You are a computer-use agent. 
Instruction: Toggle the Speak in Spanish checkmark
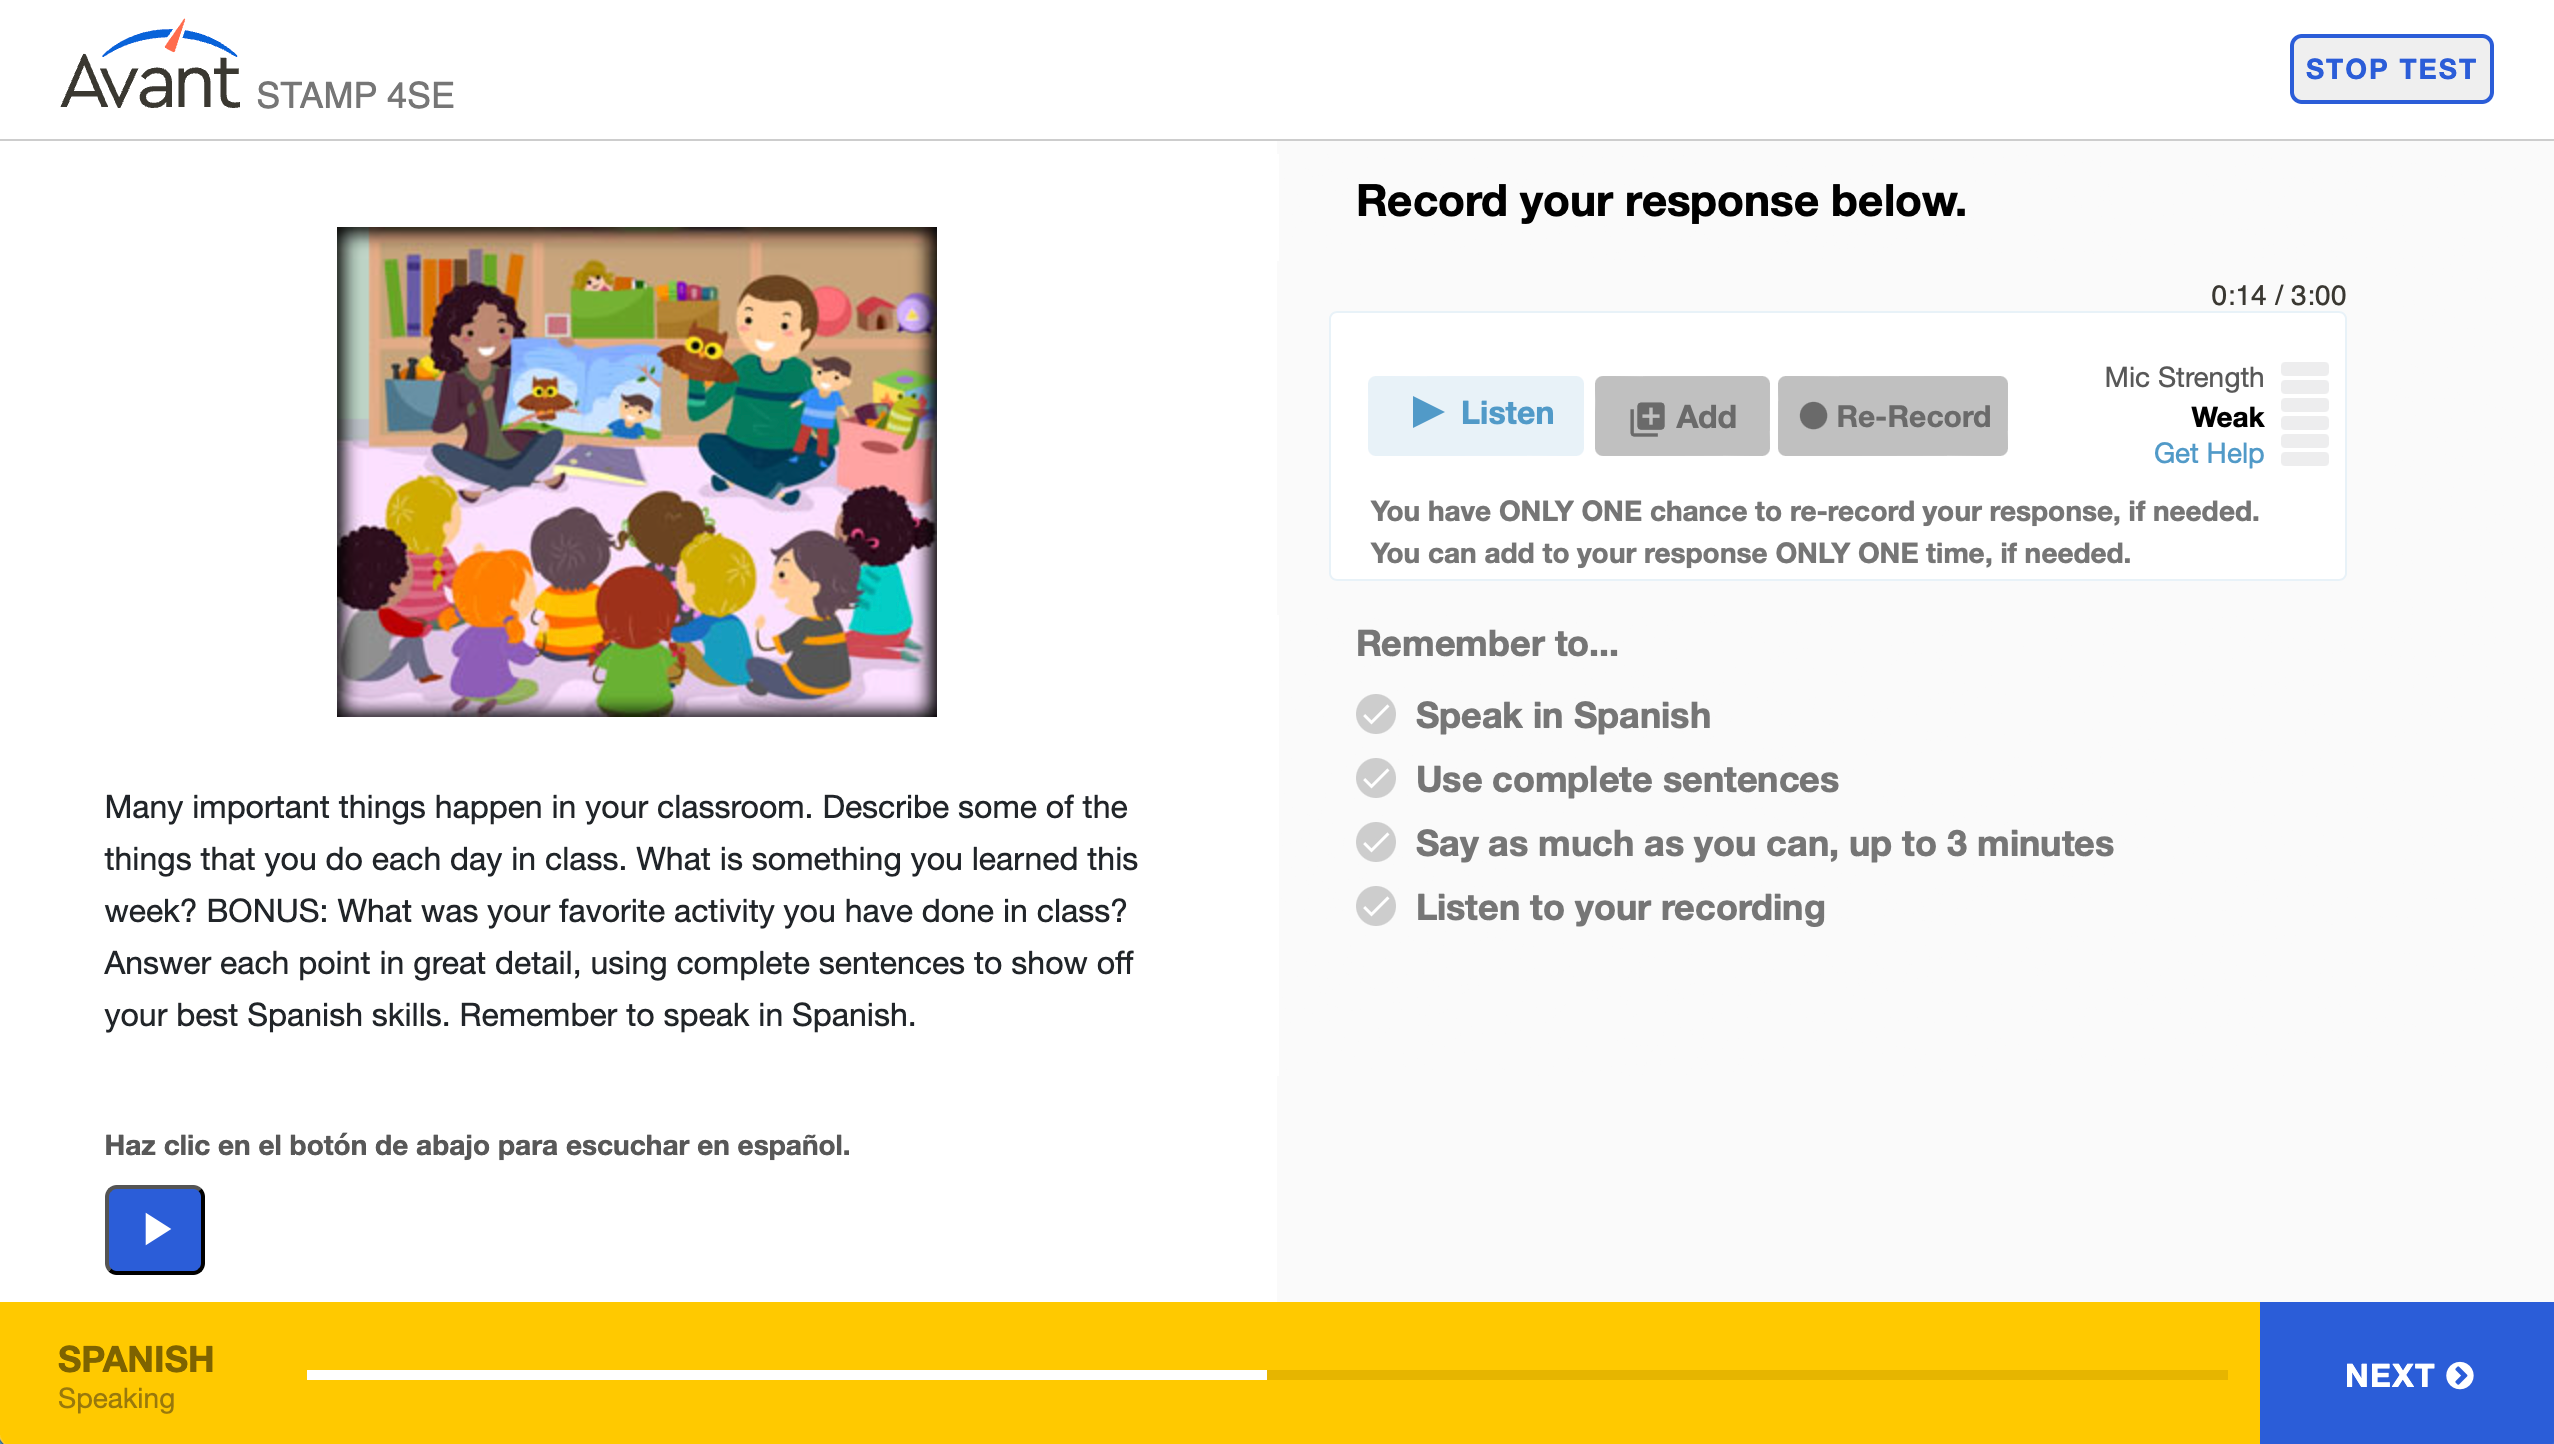tap(1376, 715)
